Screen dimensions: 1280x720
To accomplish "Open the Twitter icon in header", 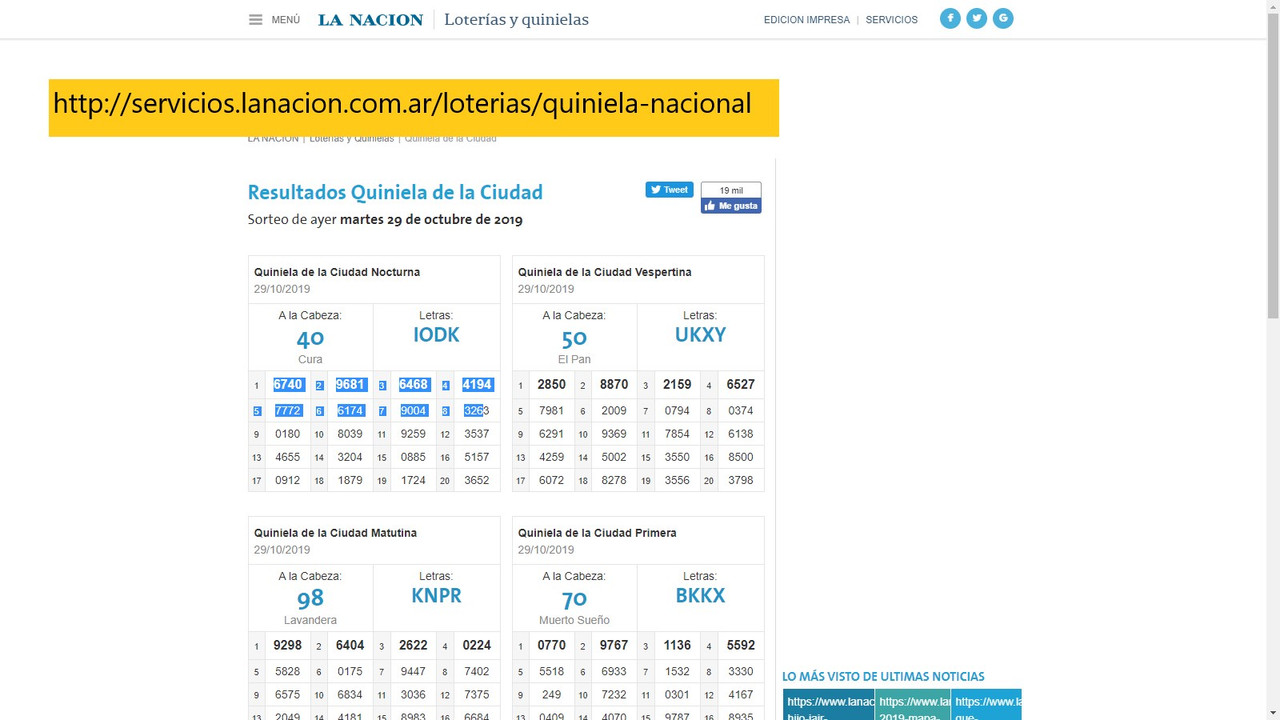I will pos(977,18).
